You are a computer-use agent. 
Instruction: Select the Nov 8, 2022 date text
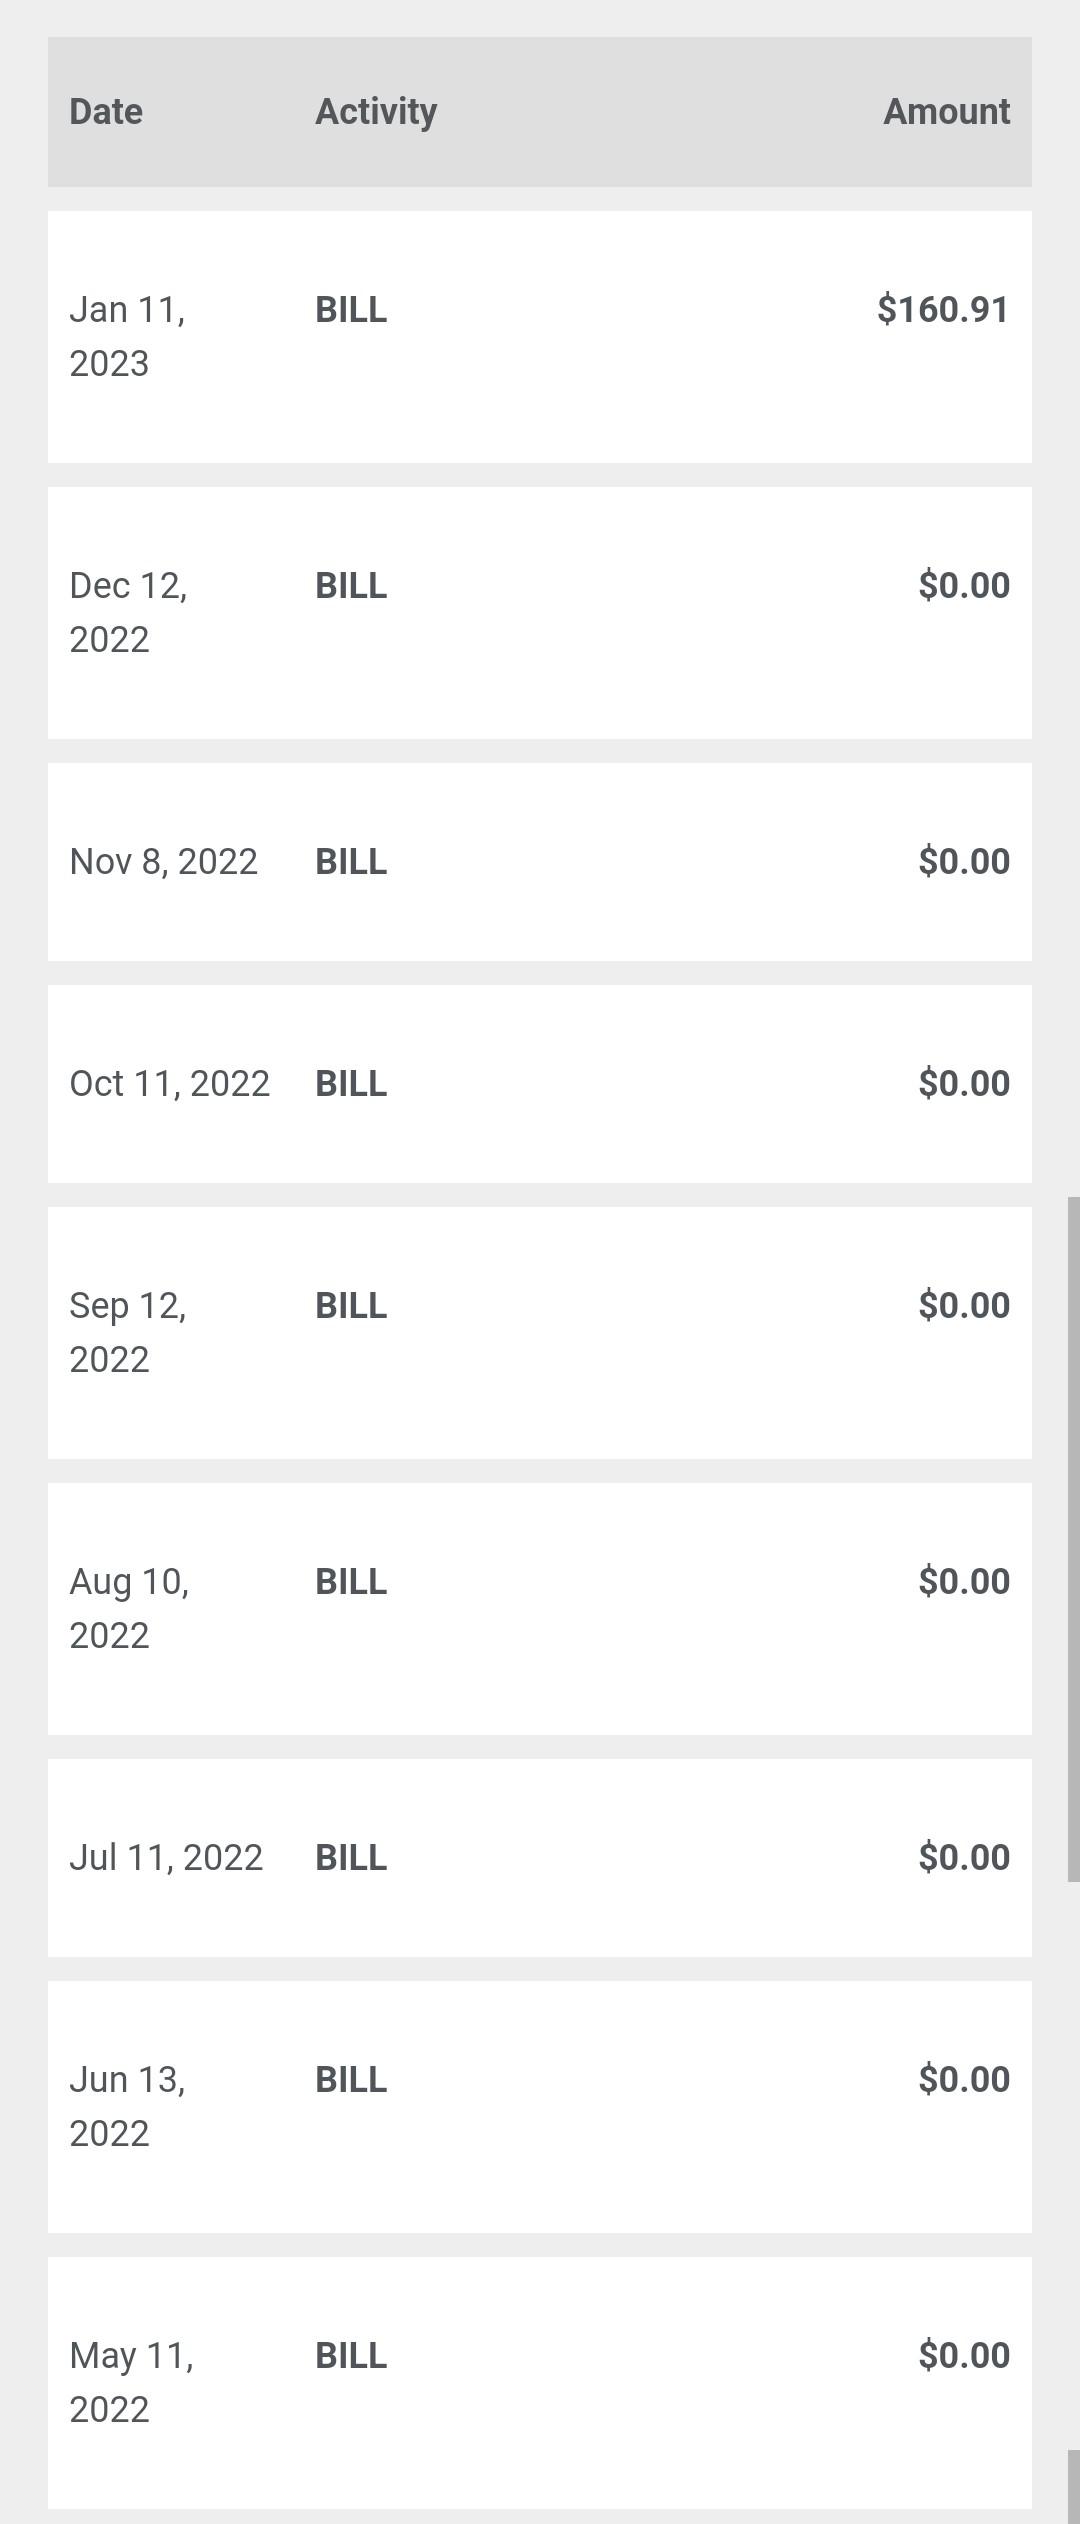click(163, 862)
